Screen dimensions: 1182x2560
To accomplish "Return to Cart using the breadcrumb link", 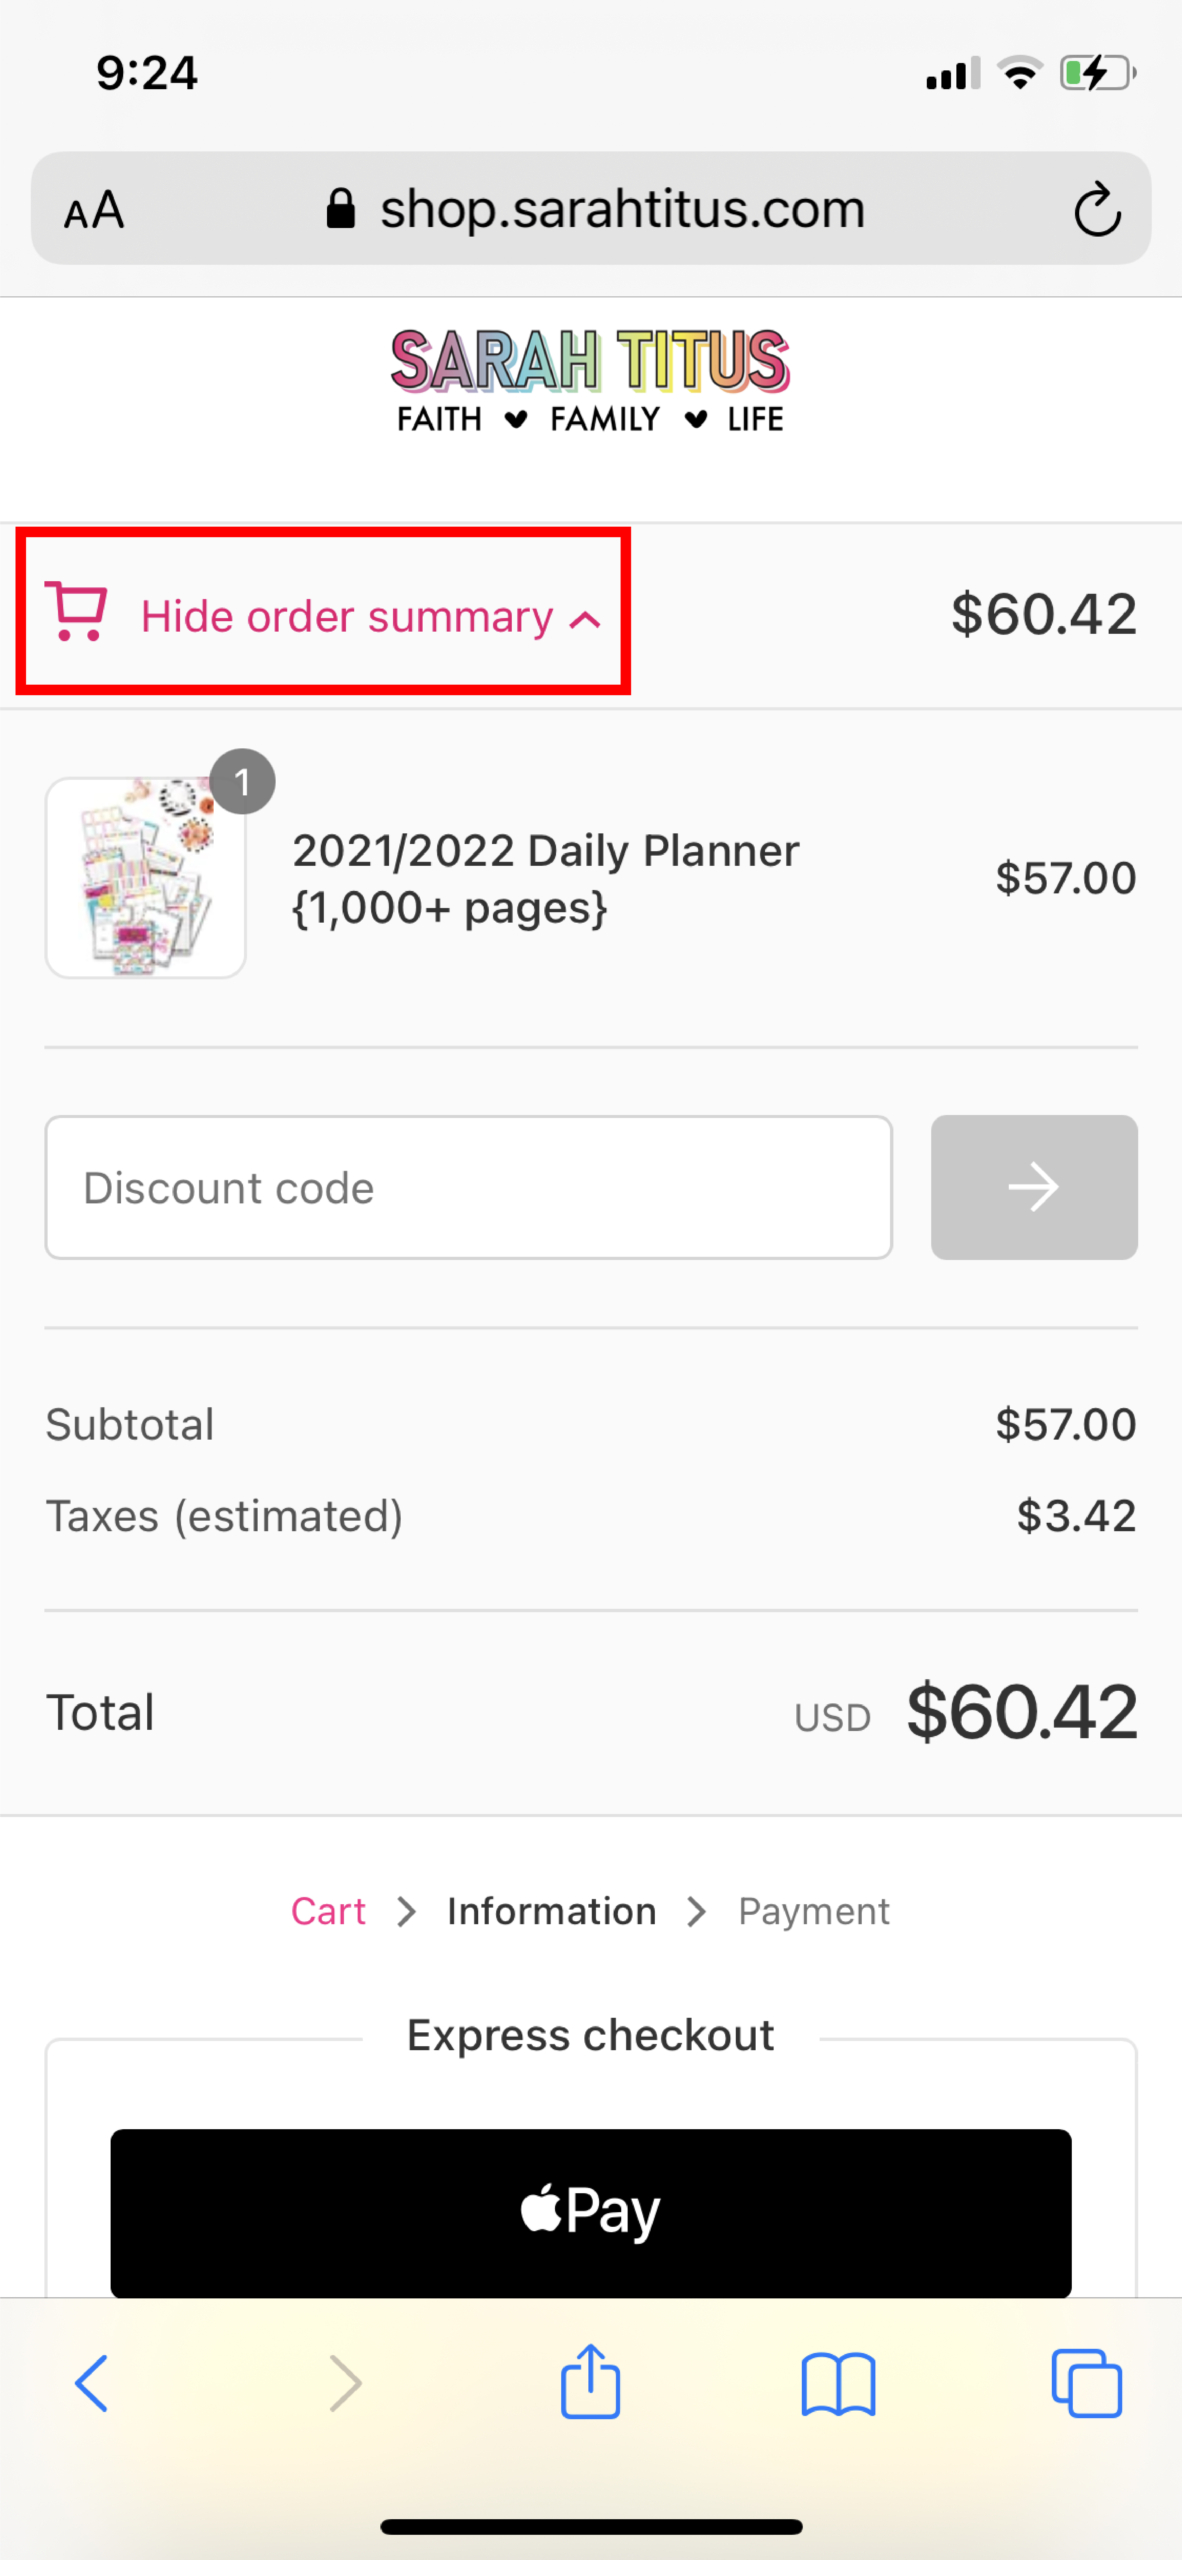I will [x=329, y=1911].
